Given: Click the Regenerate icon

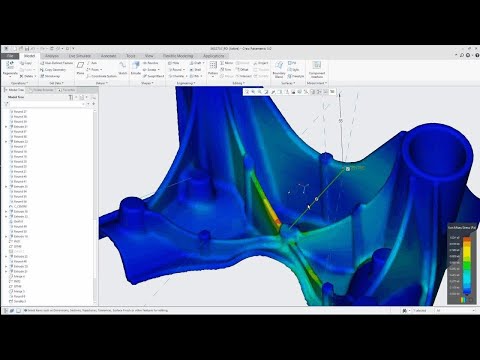Looking at the screenshot, I should [10, 65].
